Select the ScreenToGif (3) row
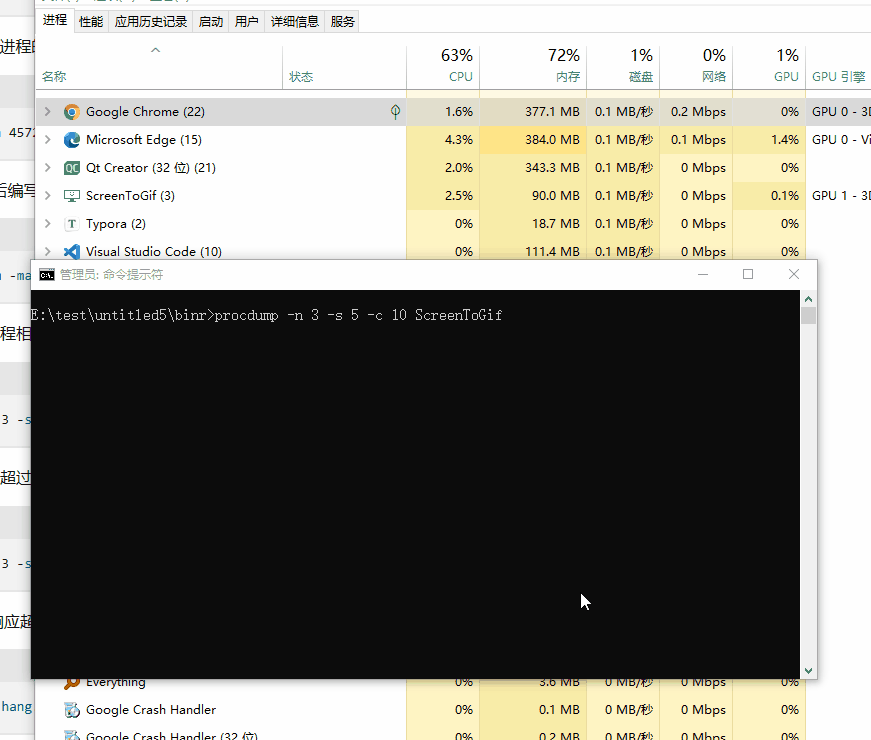The width and height of the screenshot is (871, 740). (453, 196)
